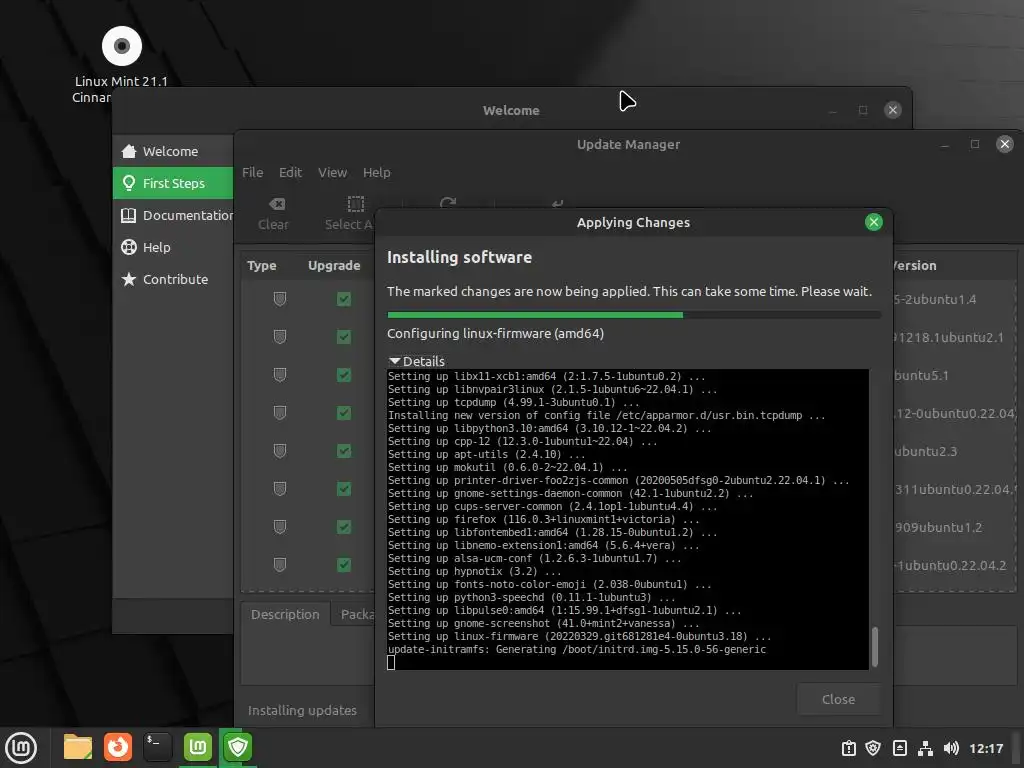Switch to Update Manager taskbar button

[238, 747]
